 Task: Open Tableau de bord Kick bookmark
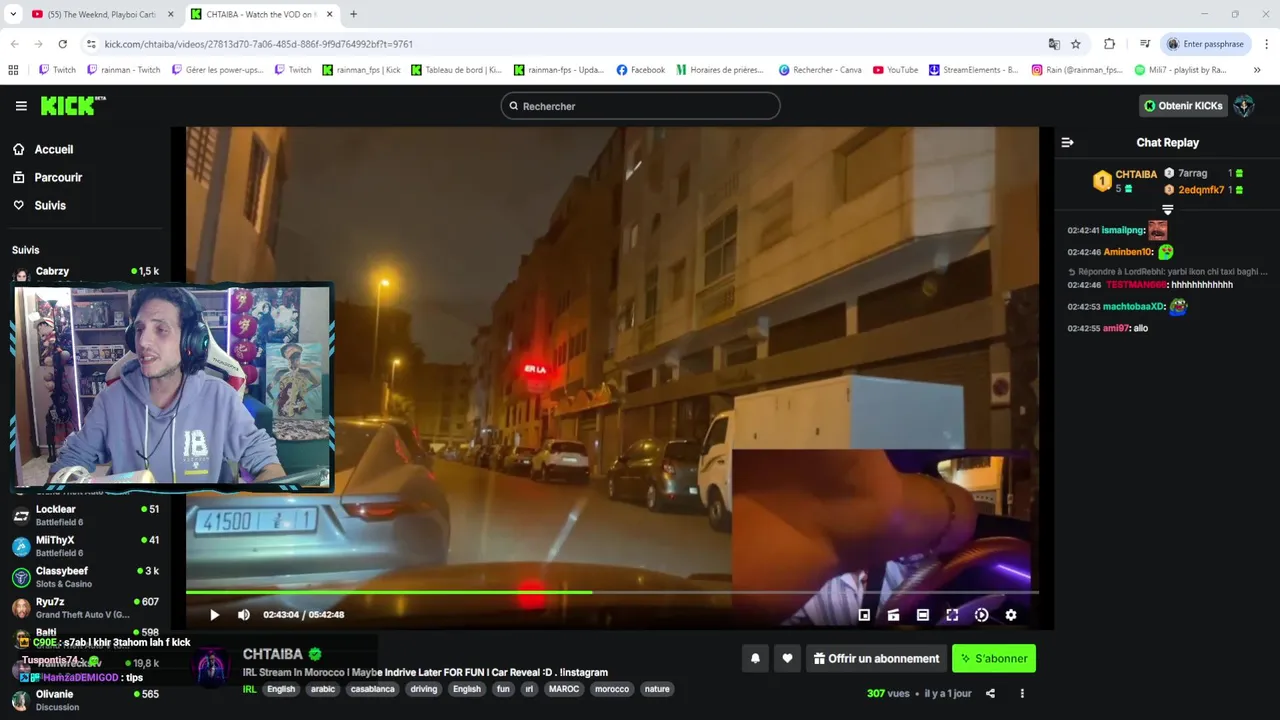pyautogui.click(x=456, y=70)
